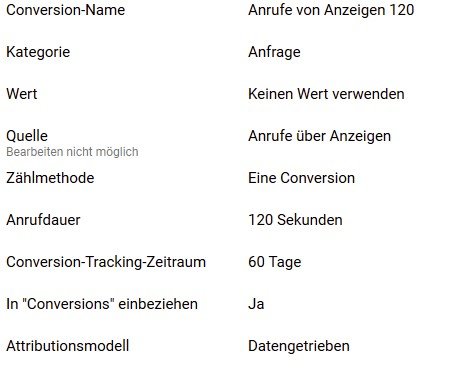Click the Bearbeiten nicht möglich note
This screenshot has height=370, width=465.
(72, 152)
